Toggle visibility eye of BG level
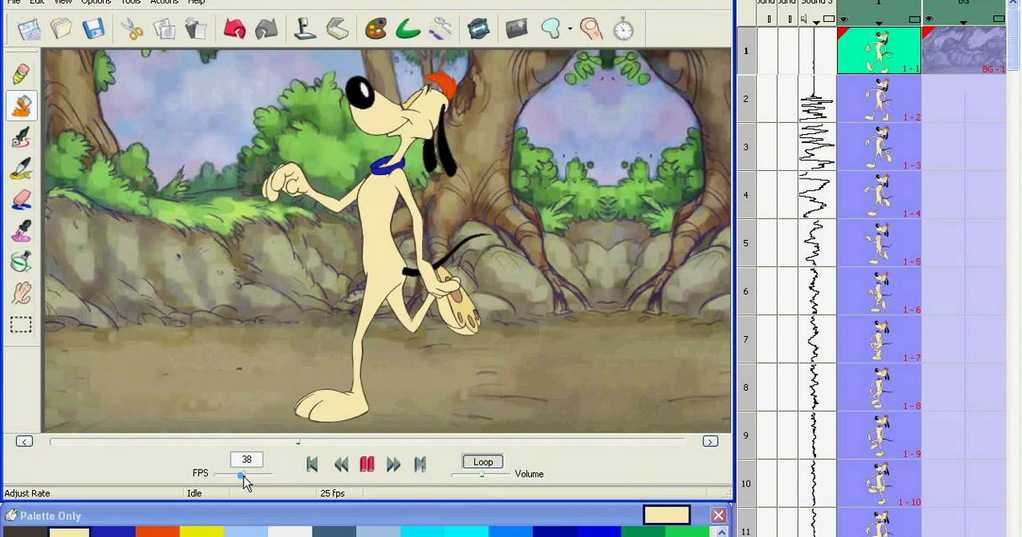The width and height of the screenshot is (1022, 537). [x=930, y=19]
